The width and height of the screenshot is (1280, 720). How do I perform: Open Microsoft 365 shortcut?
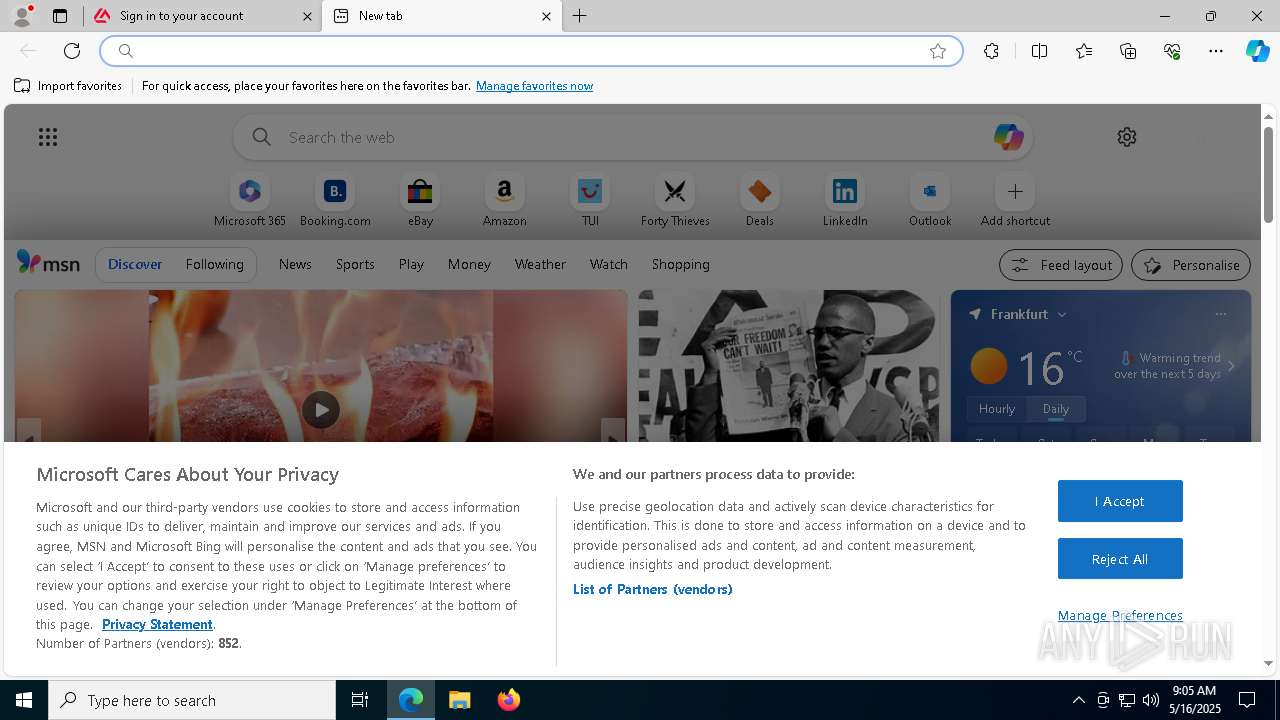(x=250, y=201)
